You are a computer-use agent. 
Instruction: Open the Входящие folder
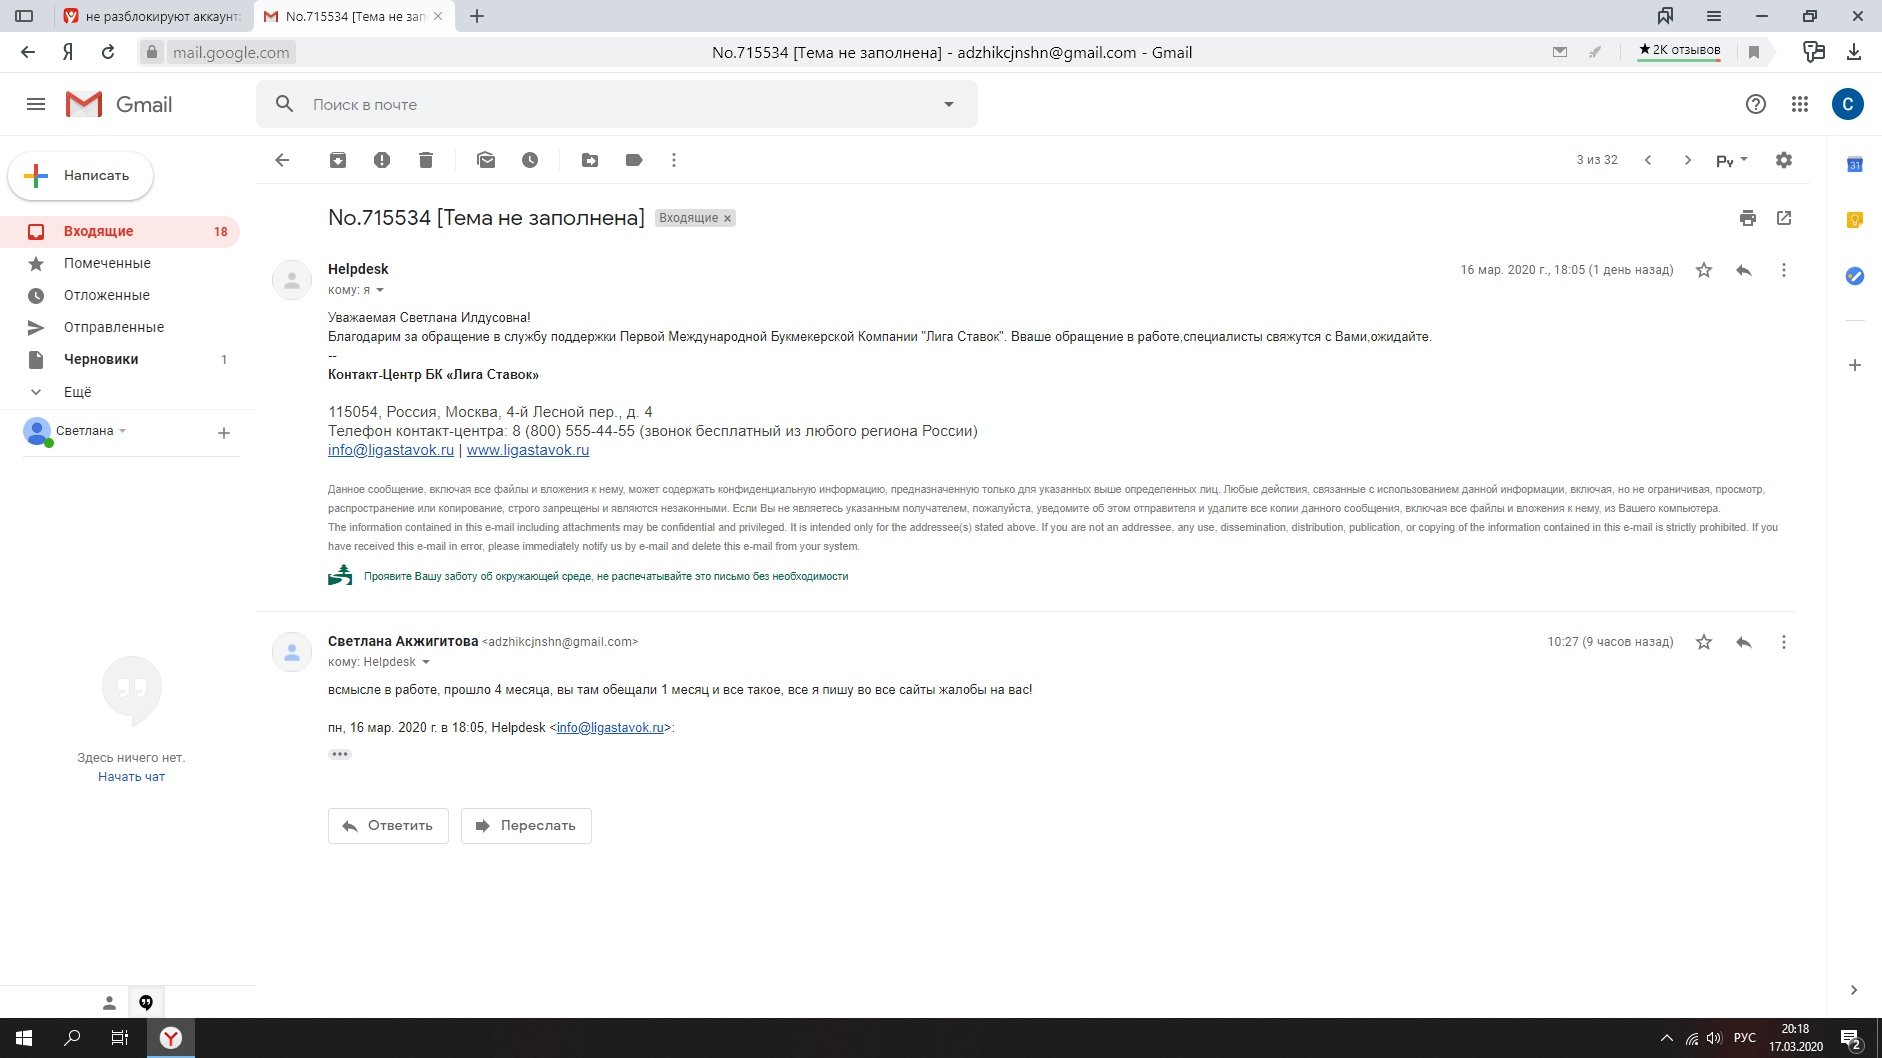(98, 231)
